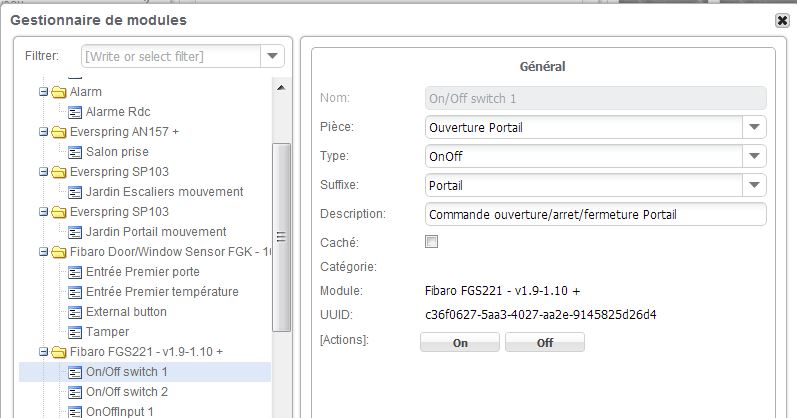The image size is (797, 418).
Task: Click the Fibaro FGS221 folder icon
Action: pos(59,352)
